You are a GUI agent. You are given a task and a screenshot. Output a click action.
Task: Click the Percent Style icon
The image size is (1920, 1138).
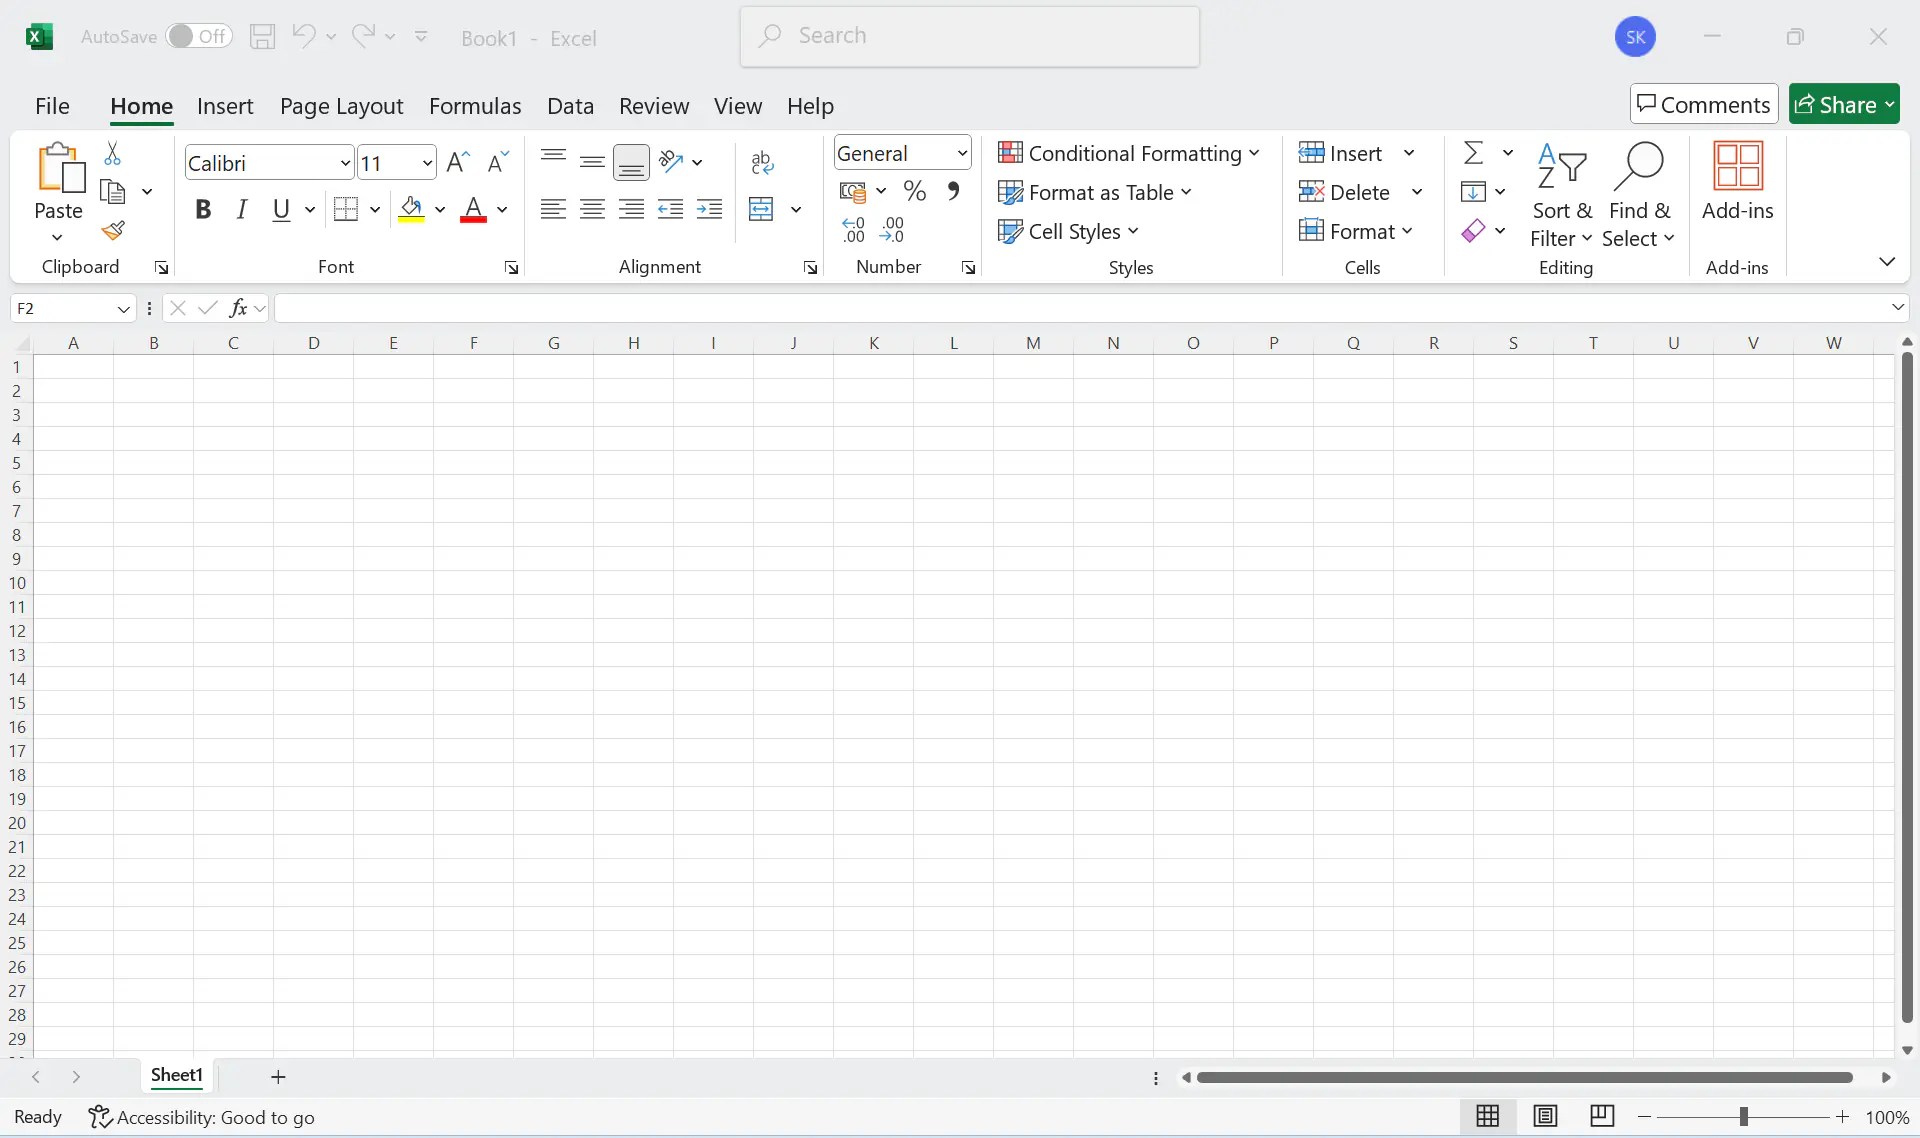(x=914, y=191)
